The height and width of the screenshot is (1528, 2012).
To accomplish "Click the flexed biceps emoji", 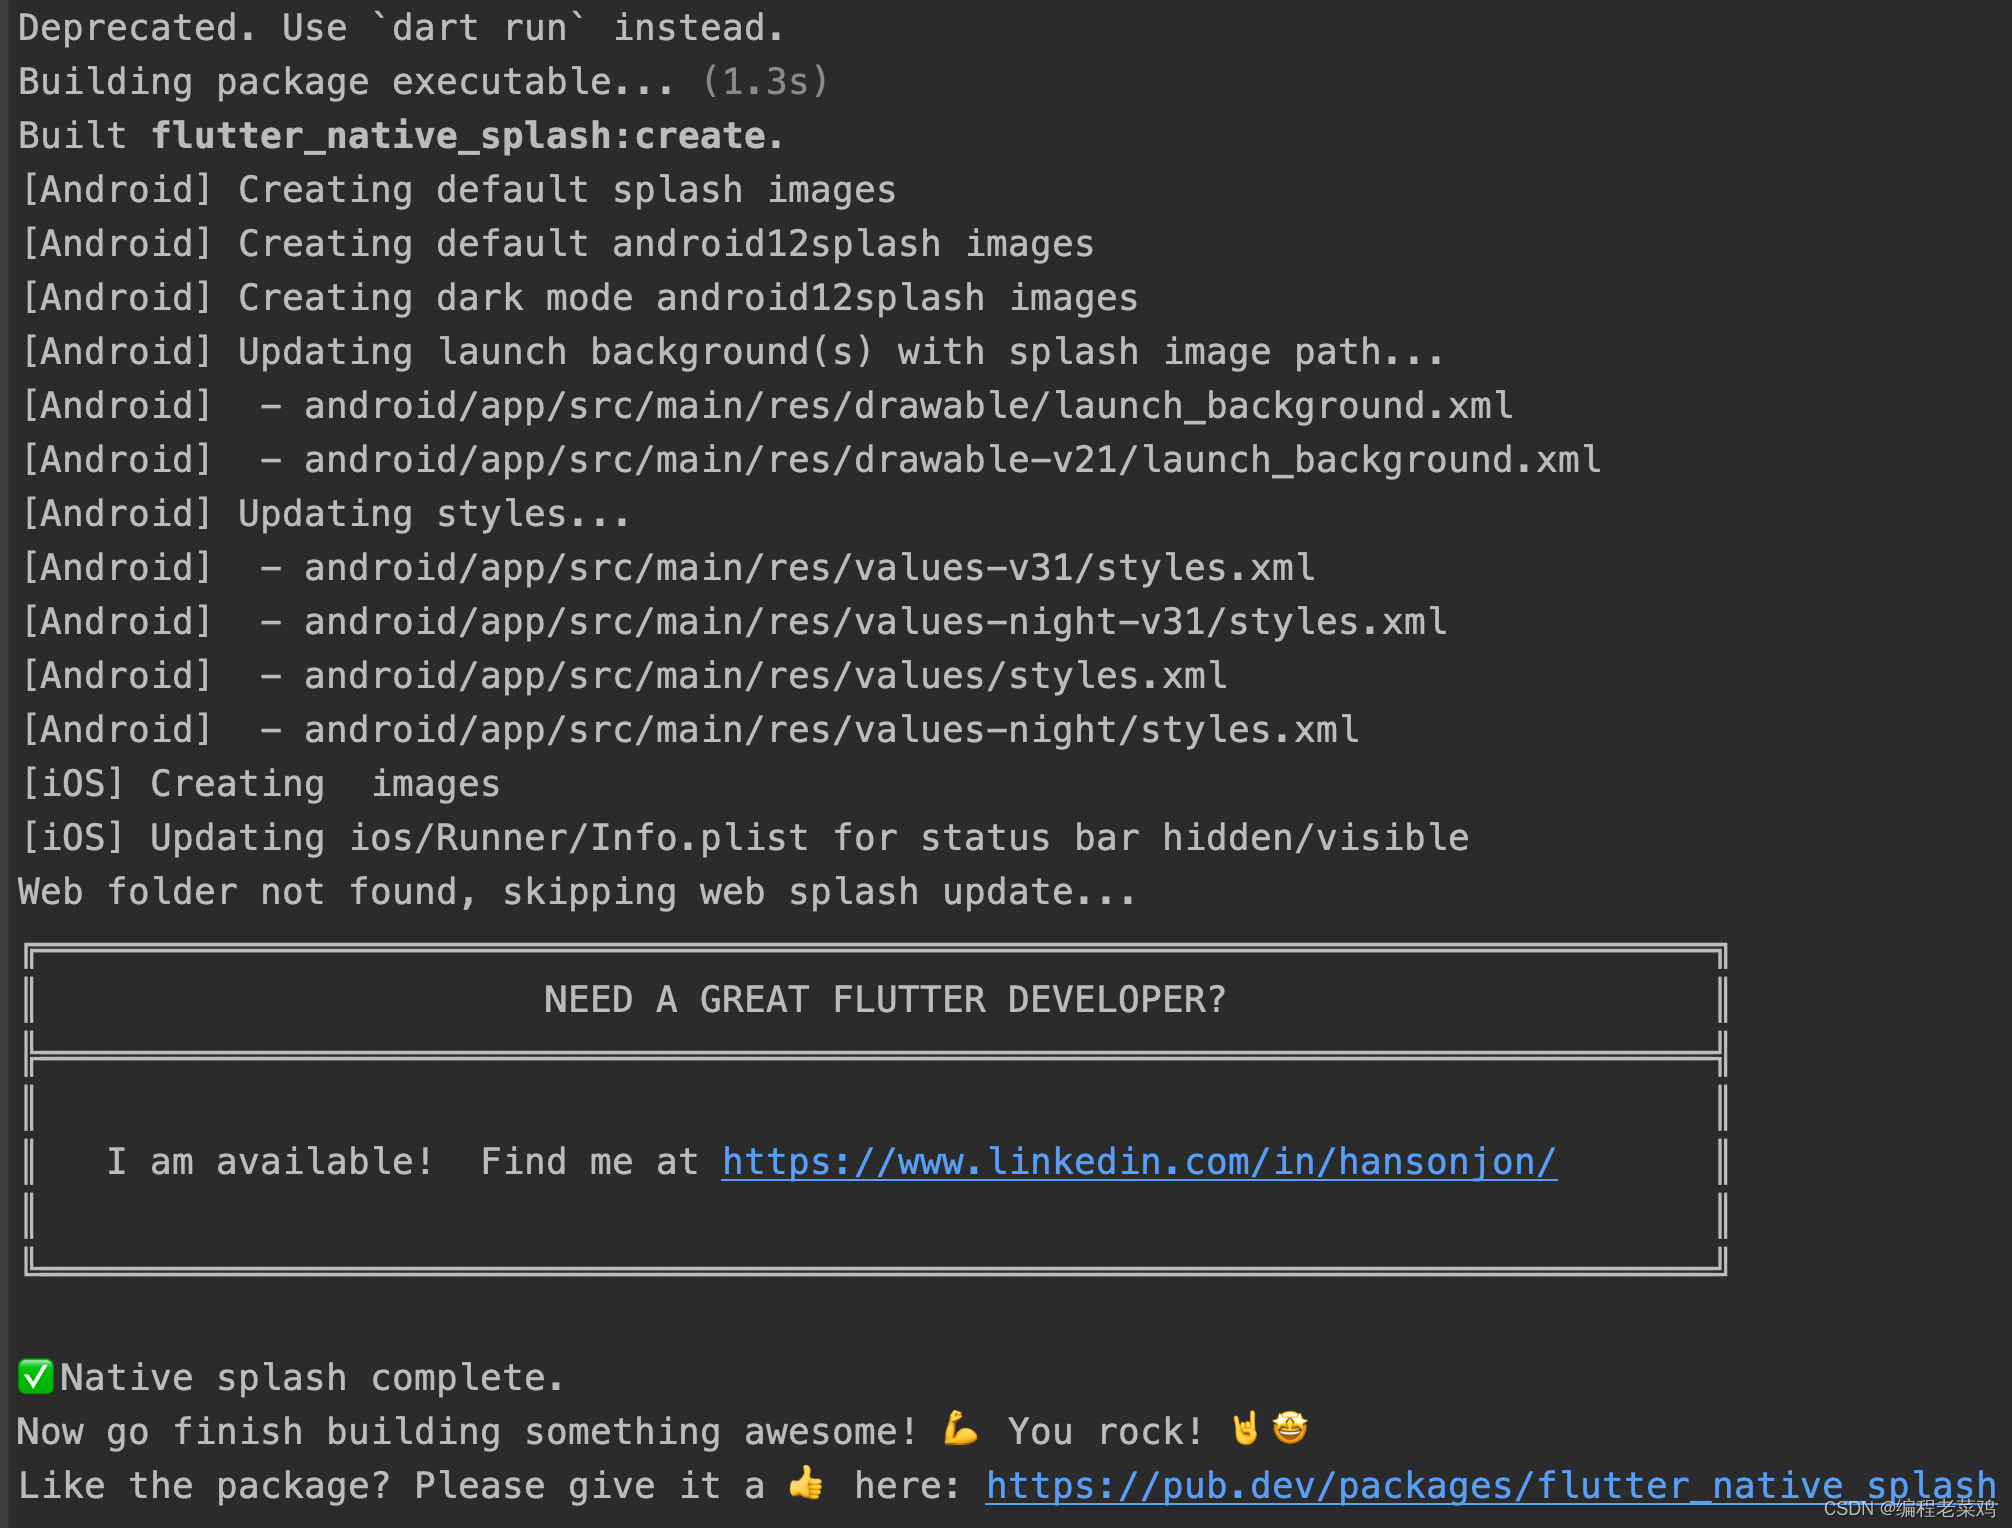I will [x=960, y=1429].
